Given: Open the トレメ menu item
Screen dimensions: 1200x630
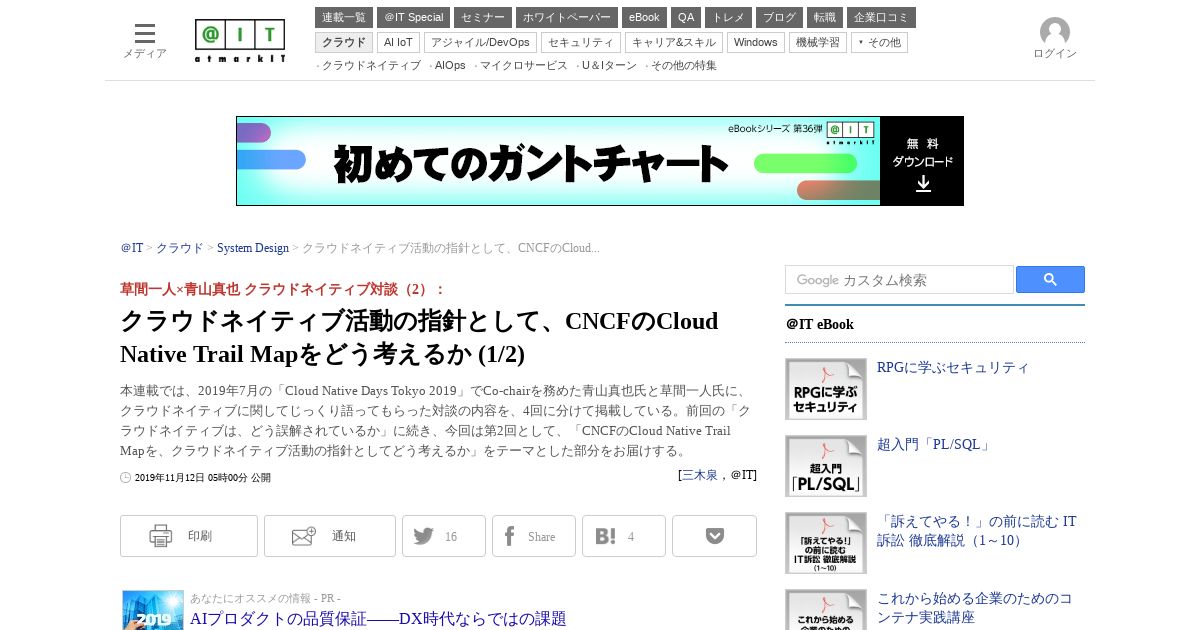Looking at the screenshot, I should (x=728, y=18).
